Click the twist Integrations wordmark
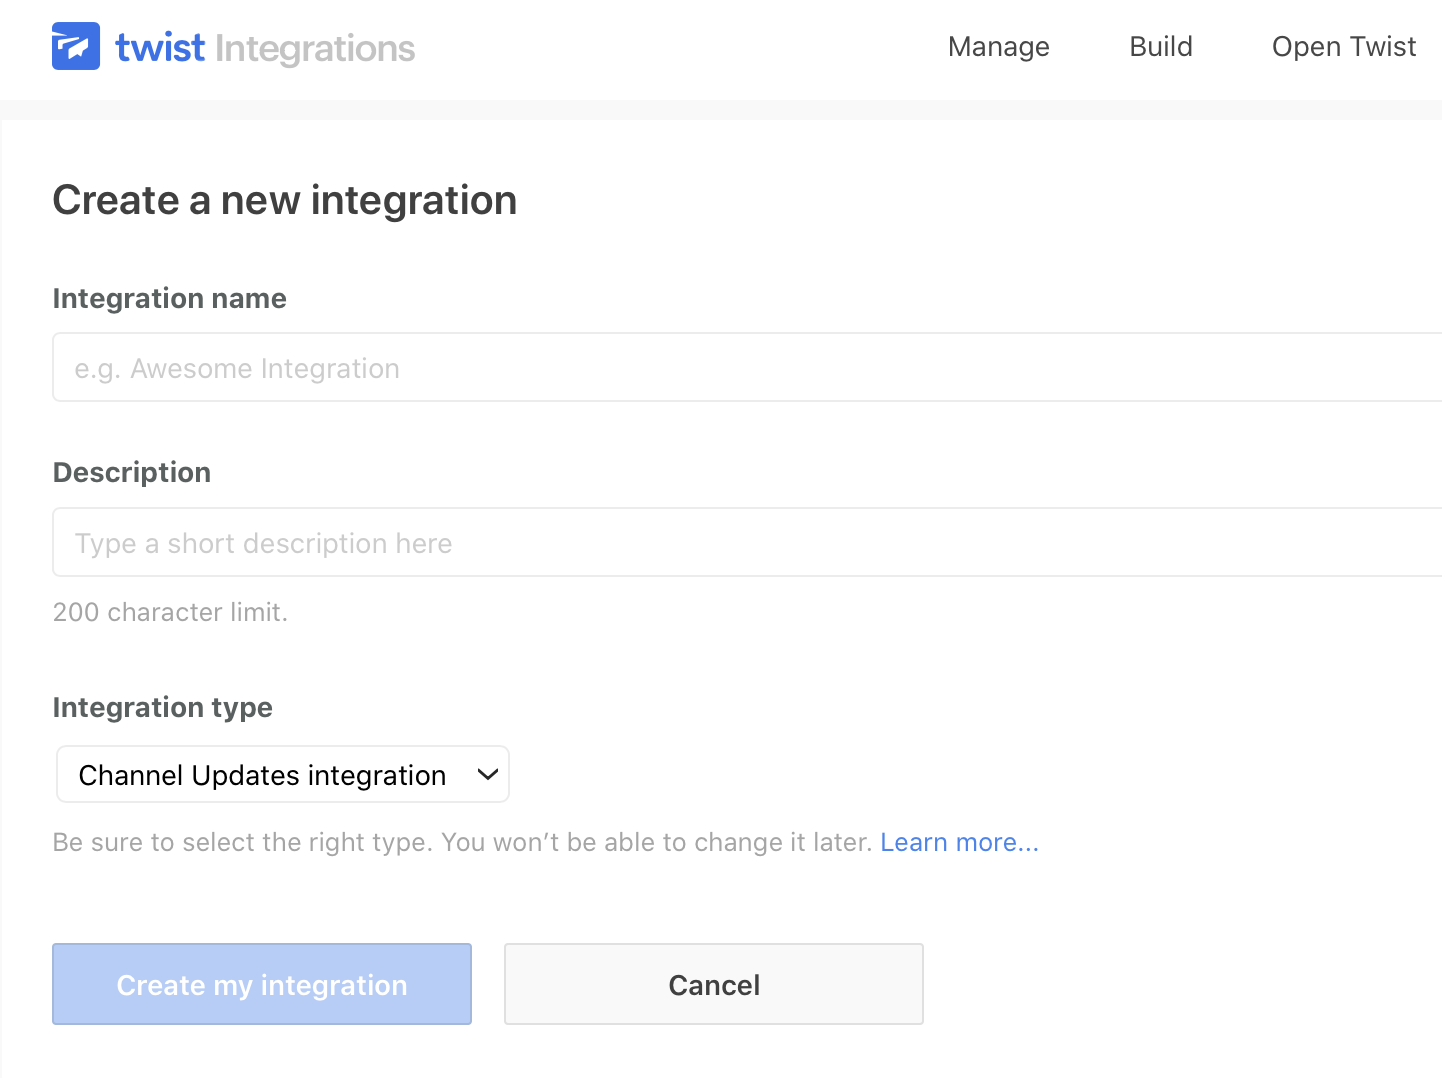 point(265,48)
